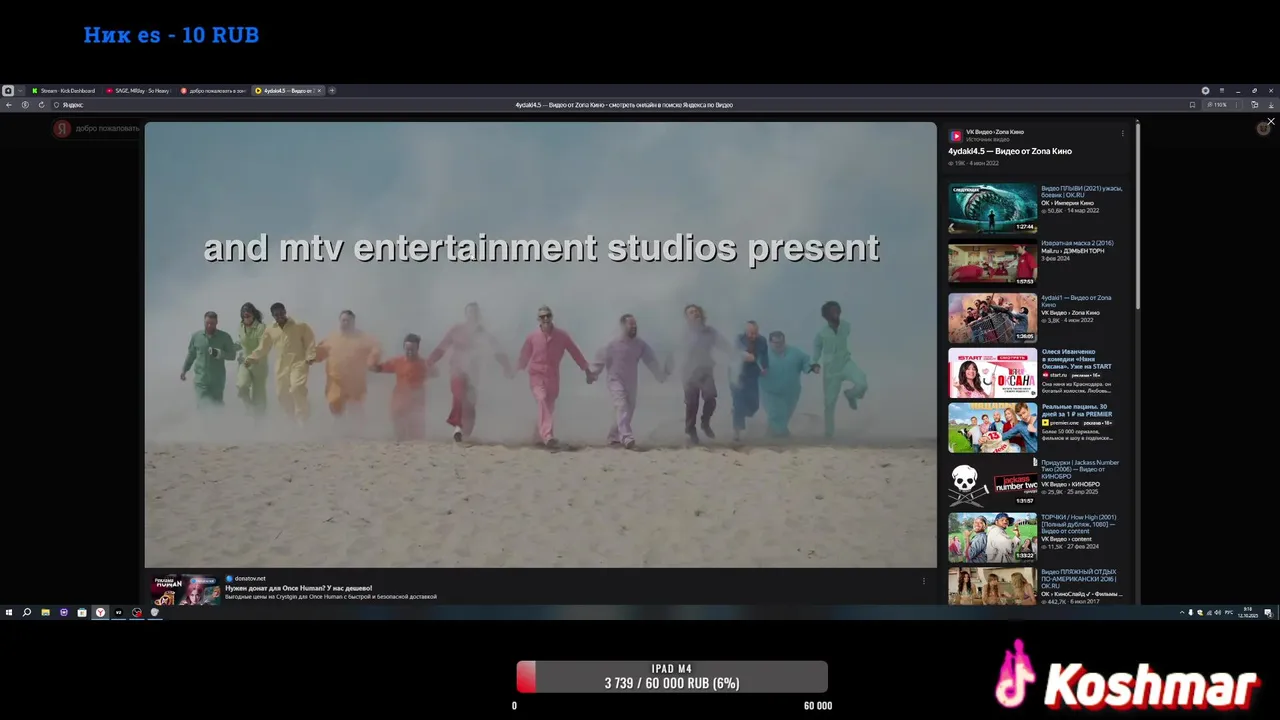Open 4ydaki1 Zona Кино video thumbnail
This screenshot has width=1280, height=720.
(993, 317)
